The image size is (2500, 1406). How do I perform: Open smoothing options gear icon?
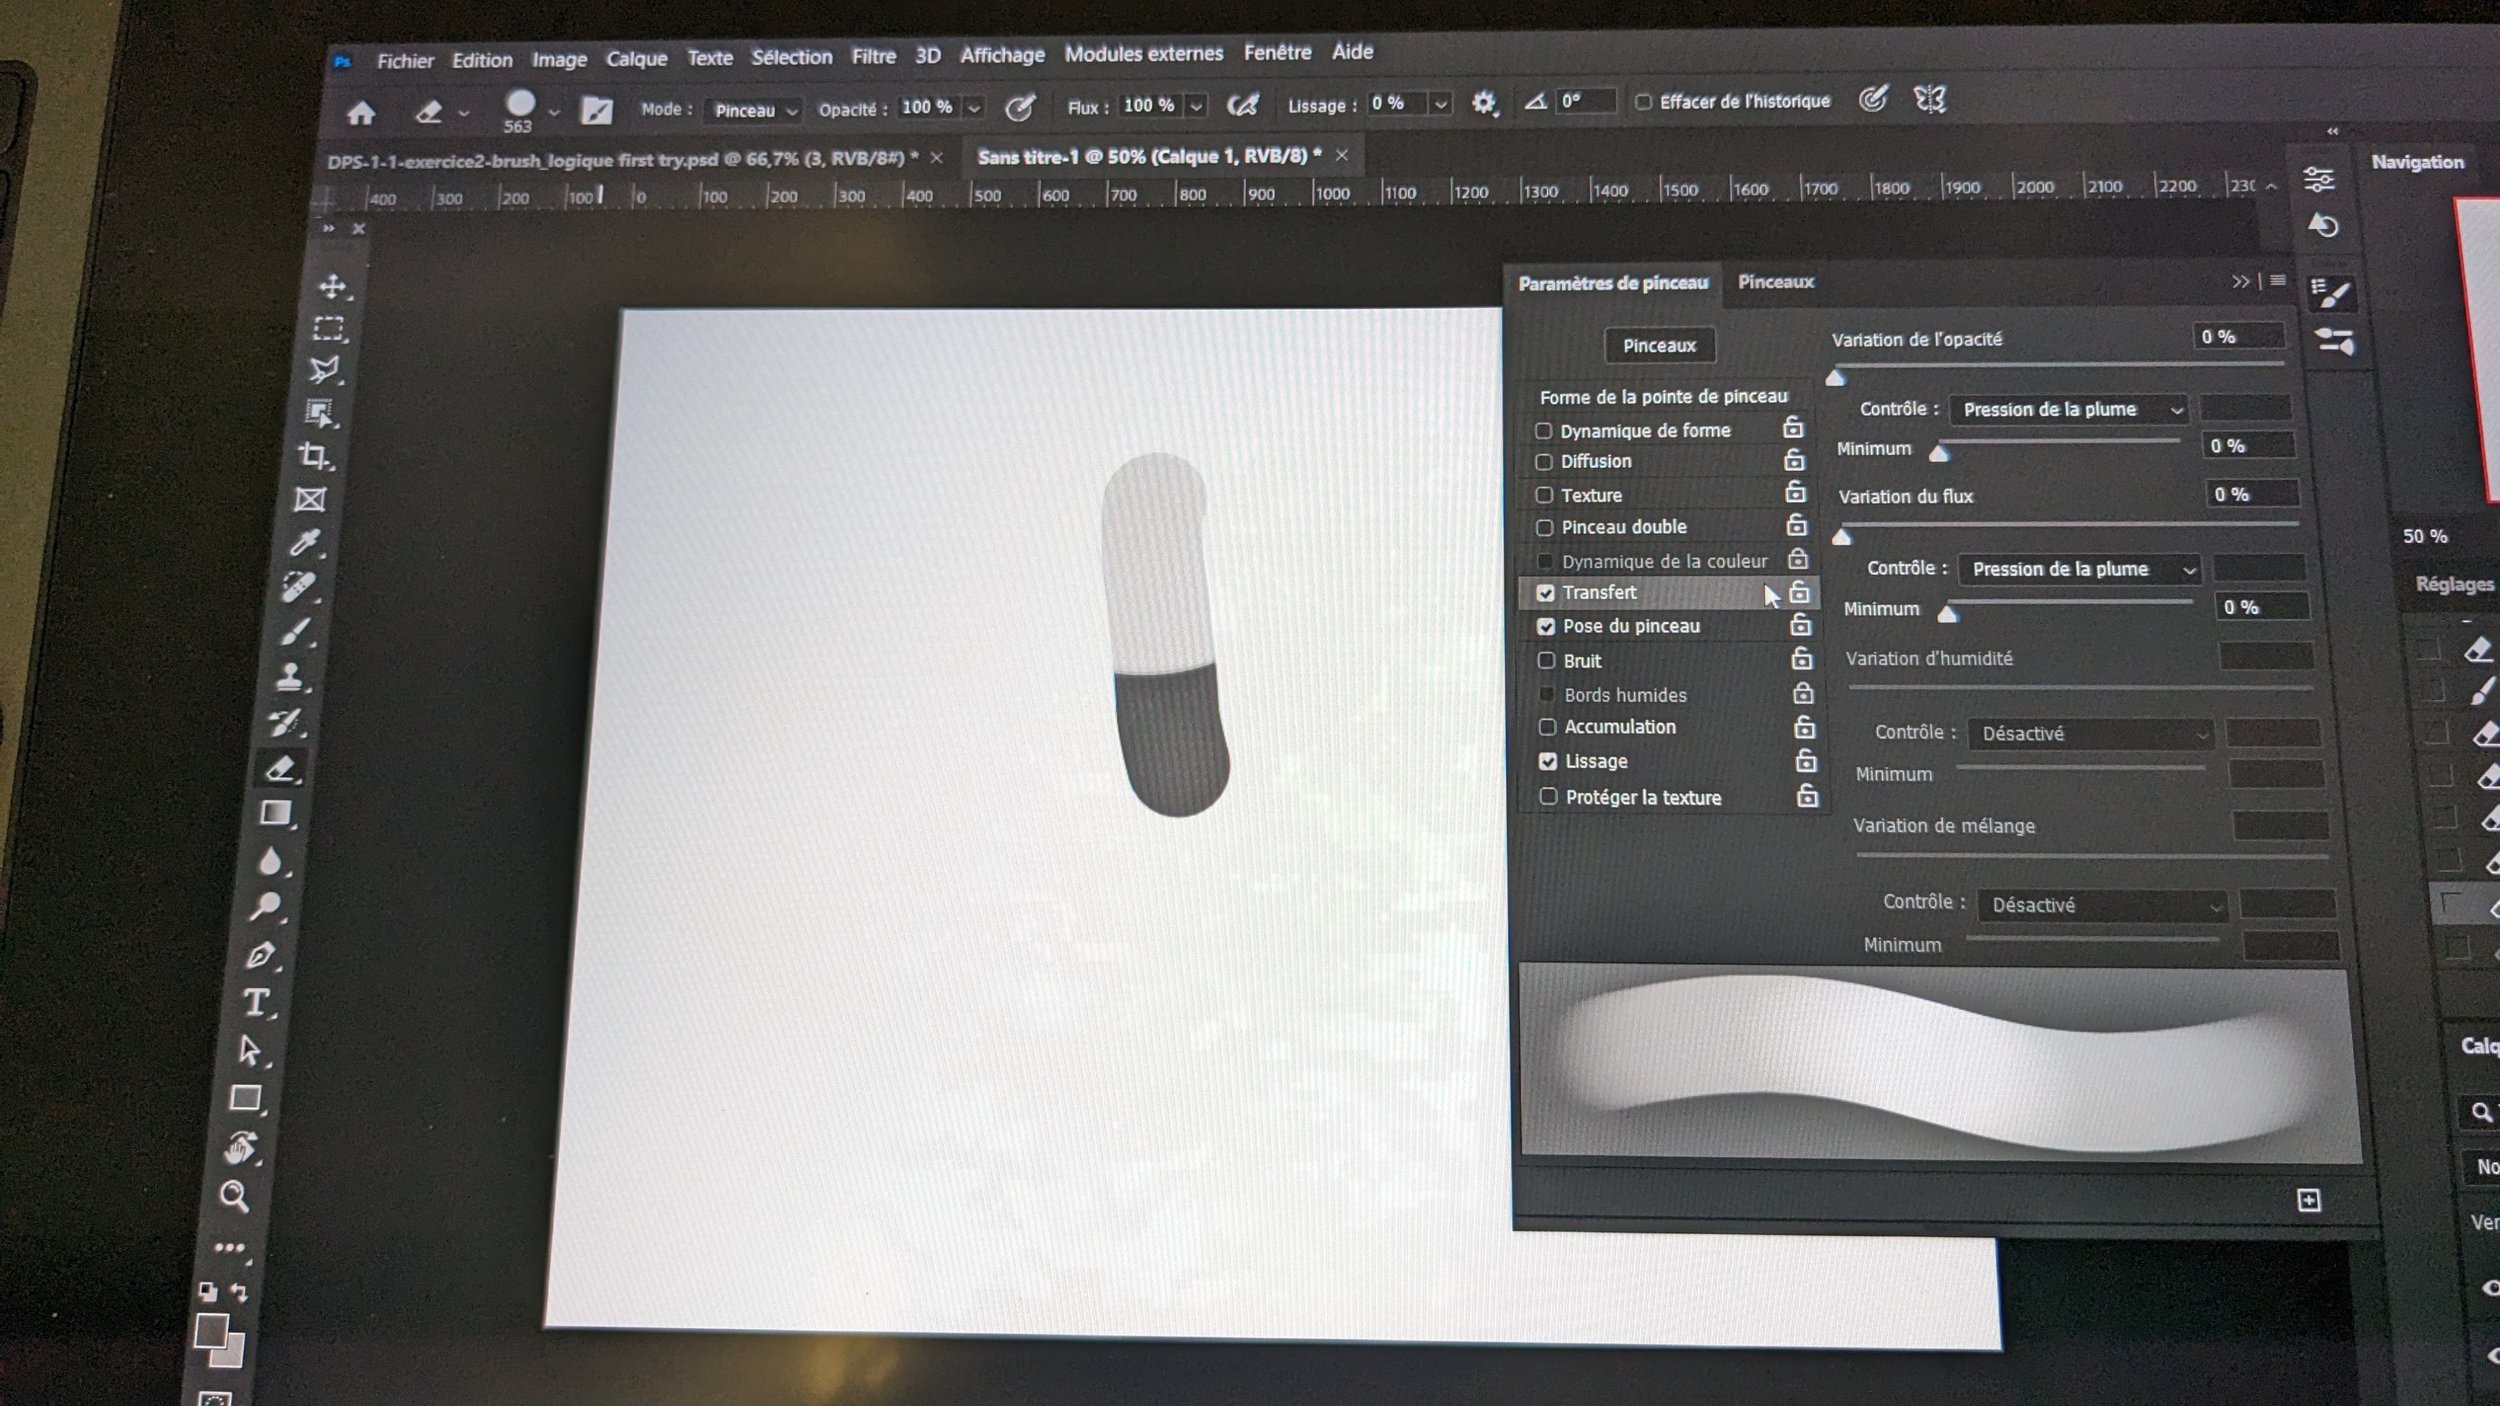pos(1483,102)
